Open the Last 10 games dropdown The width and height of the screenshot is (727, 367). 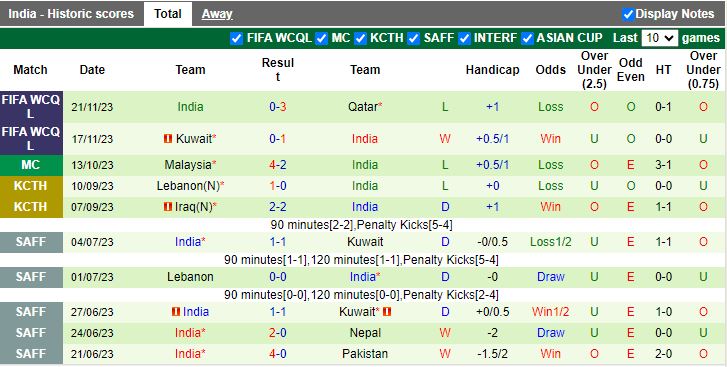click(x=660, y=38)
